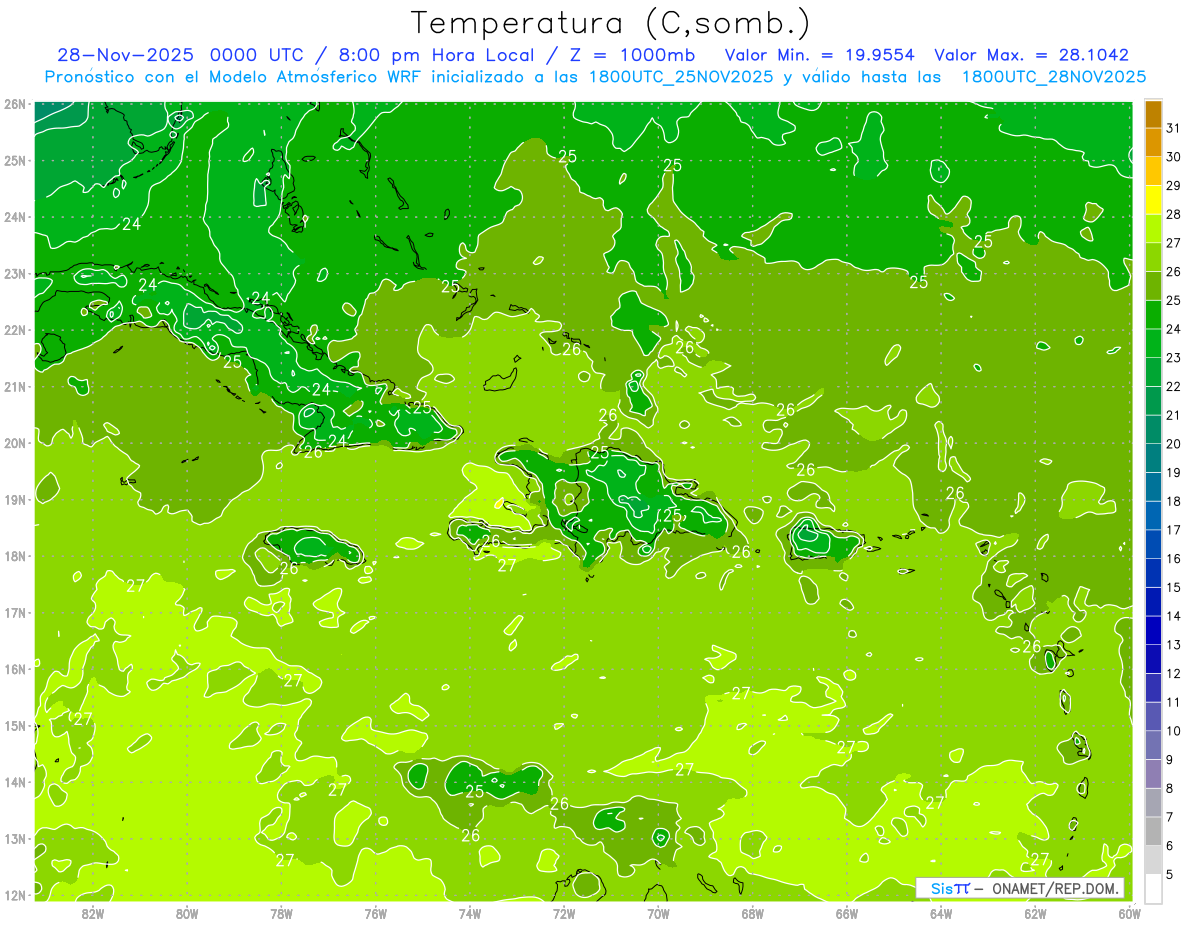Click the 78W longitude axis label
Image resolution: width=1200 pixels, height=927 pixels.
(281, 913)
